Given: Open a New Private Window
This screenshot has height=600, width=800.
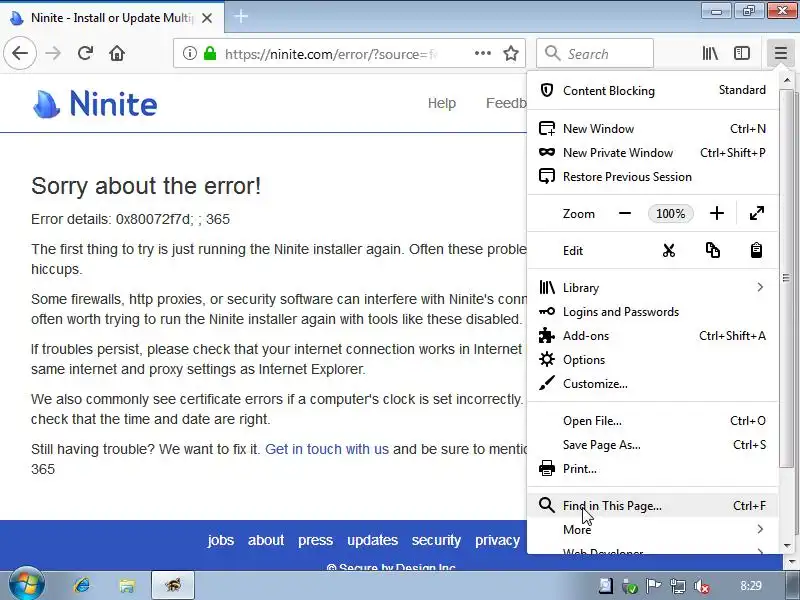Looking at the screenshot, I should pos(653,153).
